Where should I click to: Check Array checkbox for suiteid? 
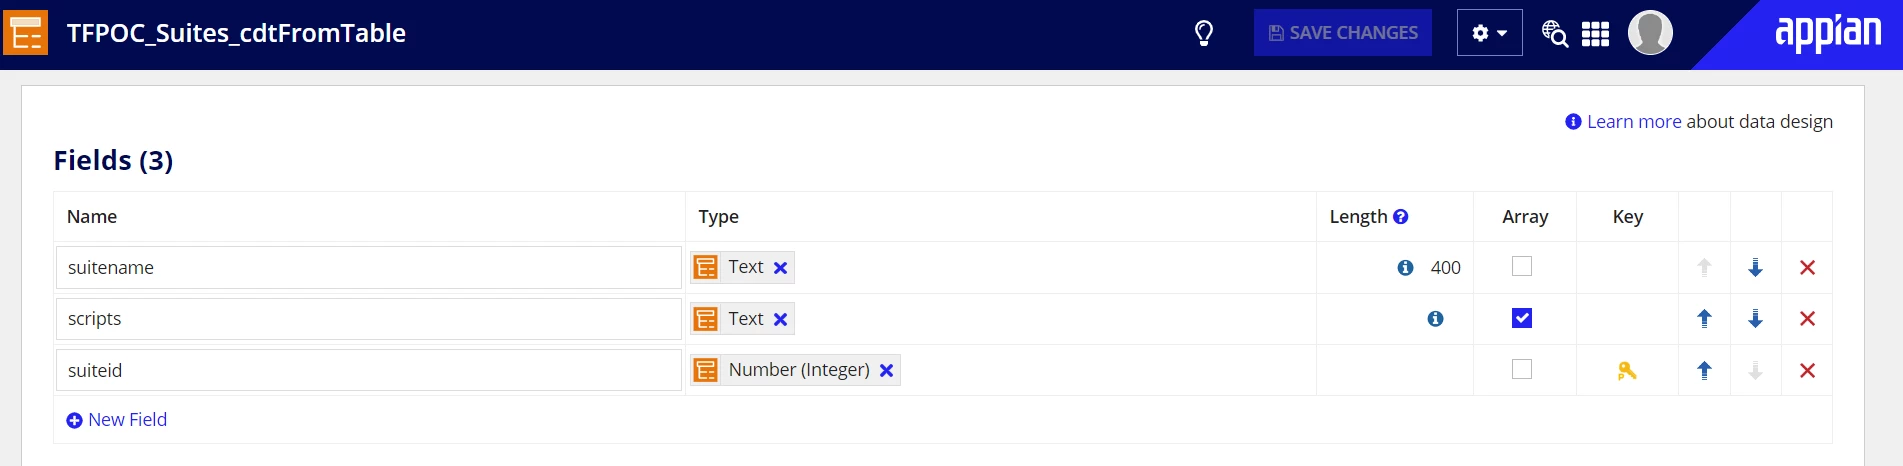(1522, 369)
